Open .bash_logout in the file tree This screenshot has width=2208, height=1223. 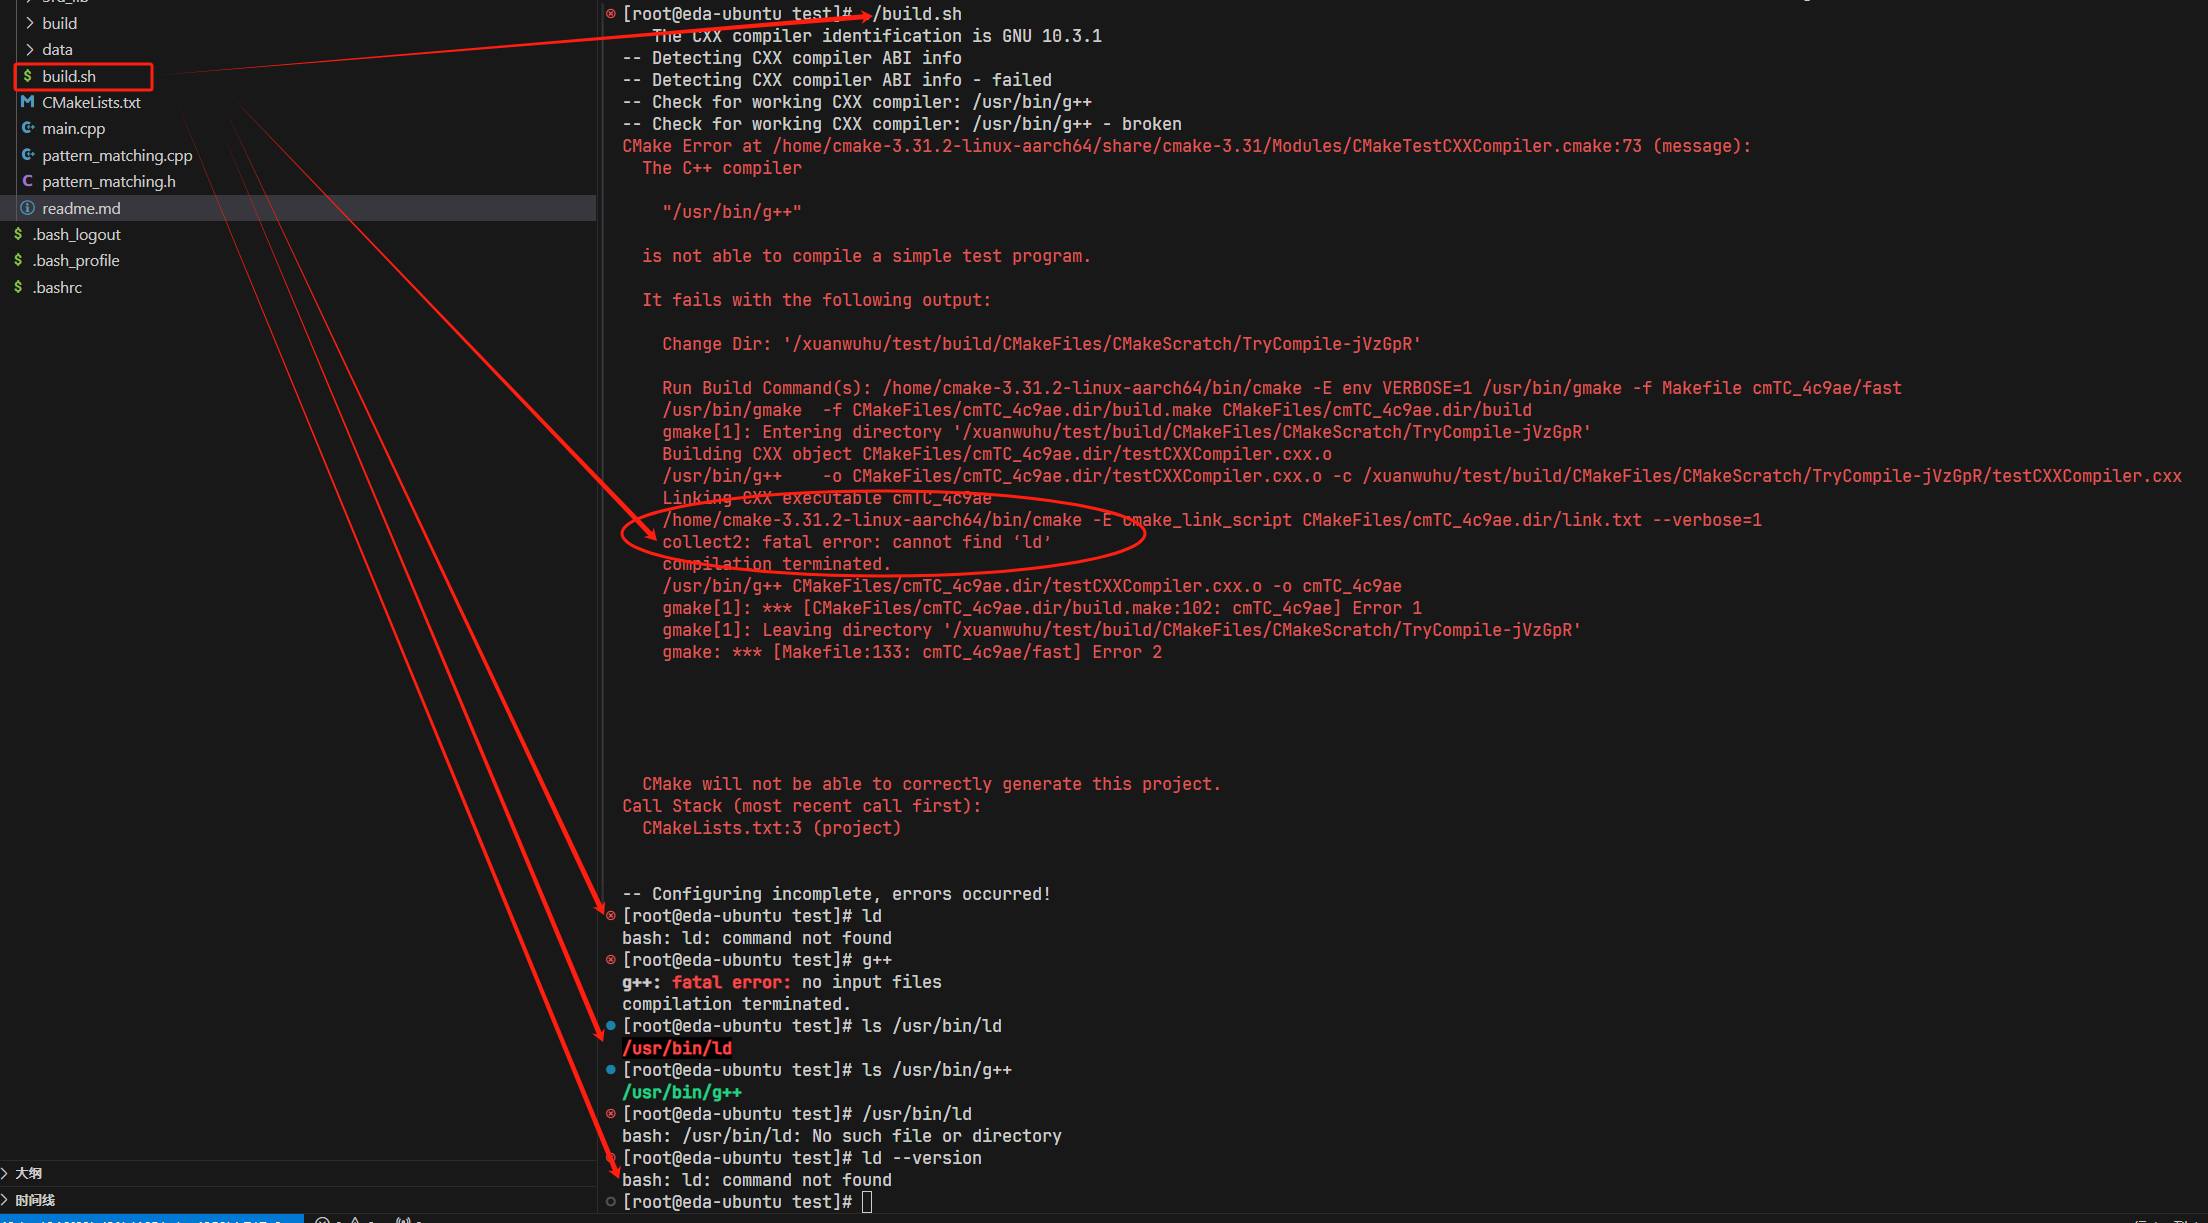point(77,234)
